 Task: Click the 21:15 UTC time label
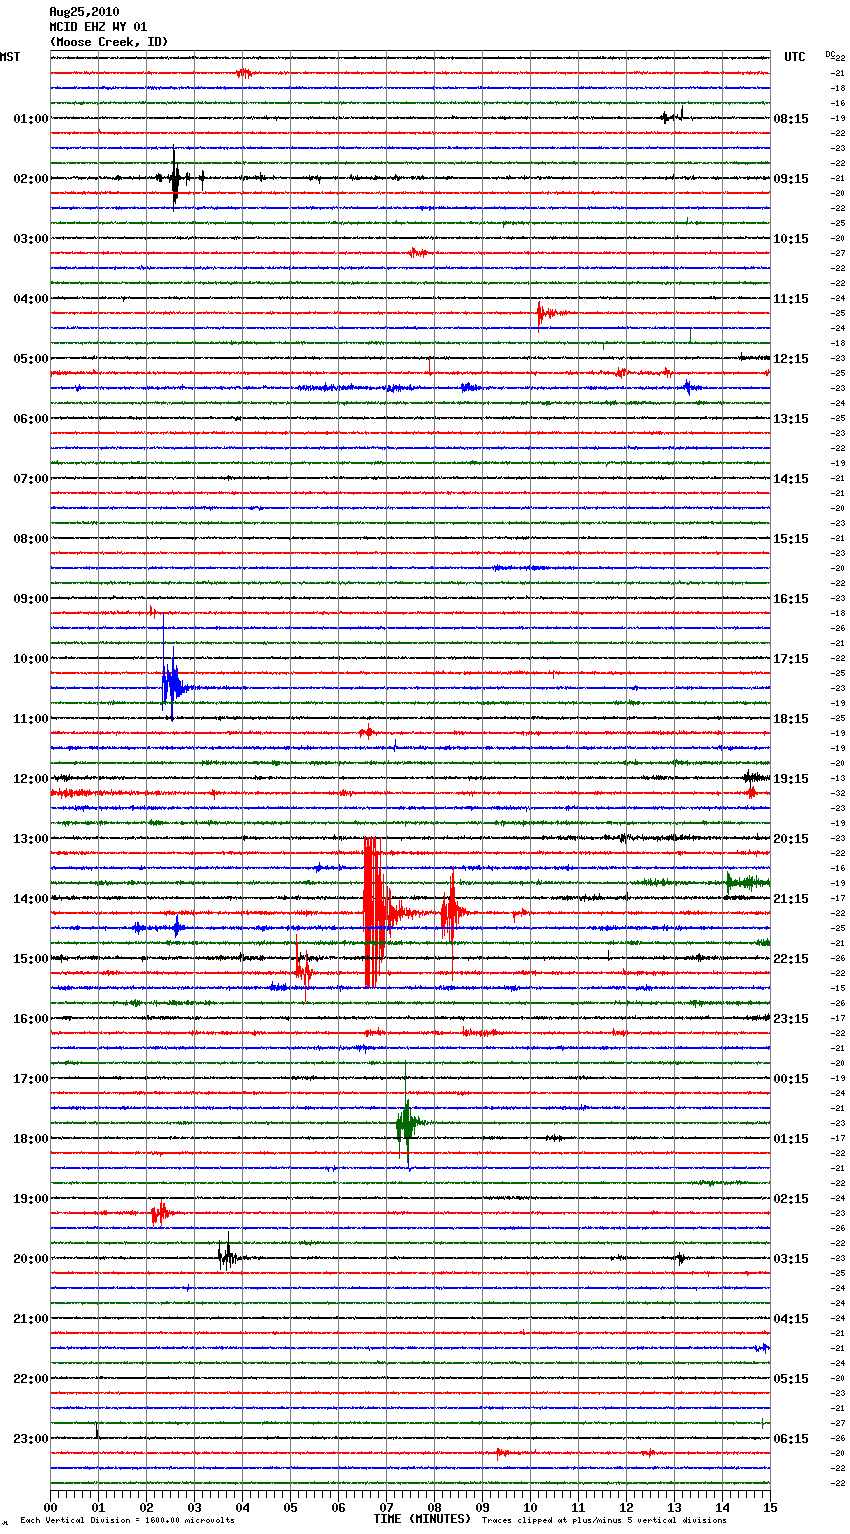coord(791,899)
